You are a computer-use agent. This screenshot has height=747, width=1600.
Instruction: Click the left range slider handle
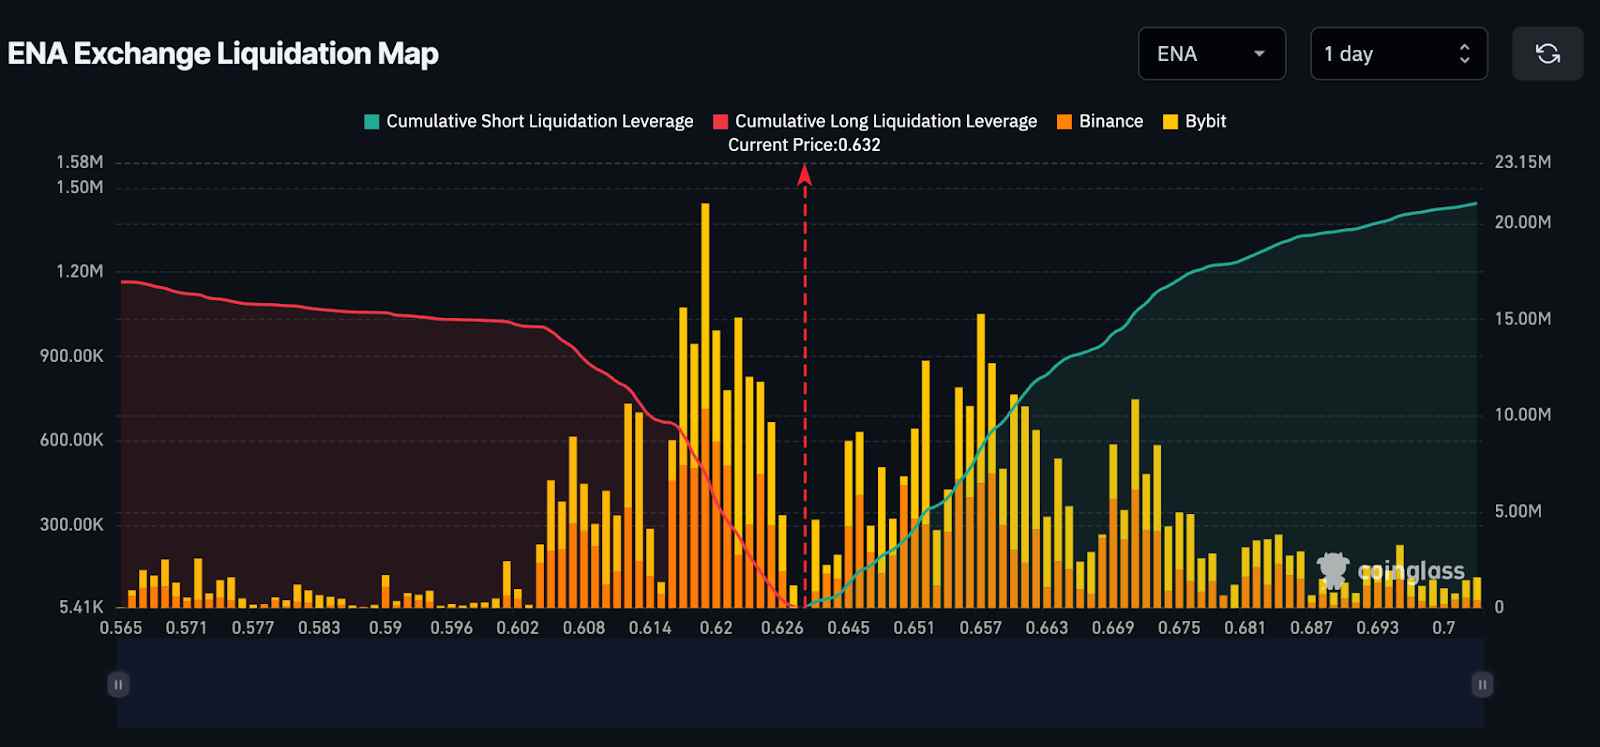click(118, 685)
